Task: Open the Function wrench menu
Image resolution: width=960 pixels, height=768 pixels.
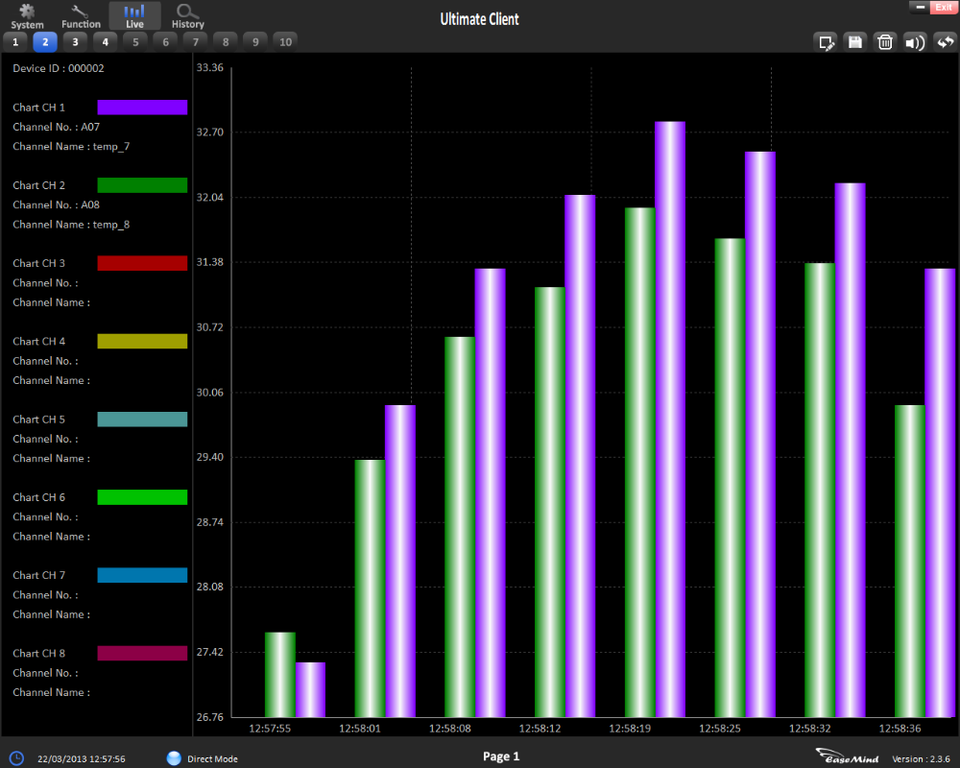Action: 81,16
